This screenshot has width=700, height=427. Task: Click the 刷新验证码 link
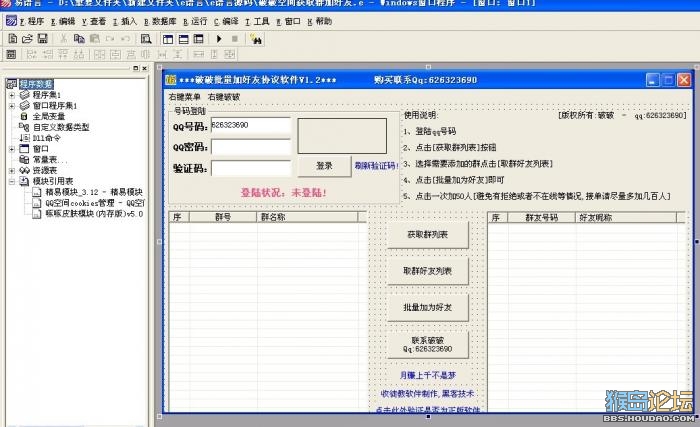click(376, 166)
